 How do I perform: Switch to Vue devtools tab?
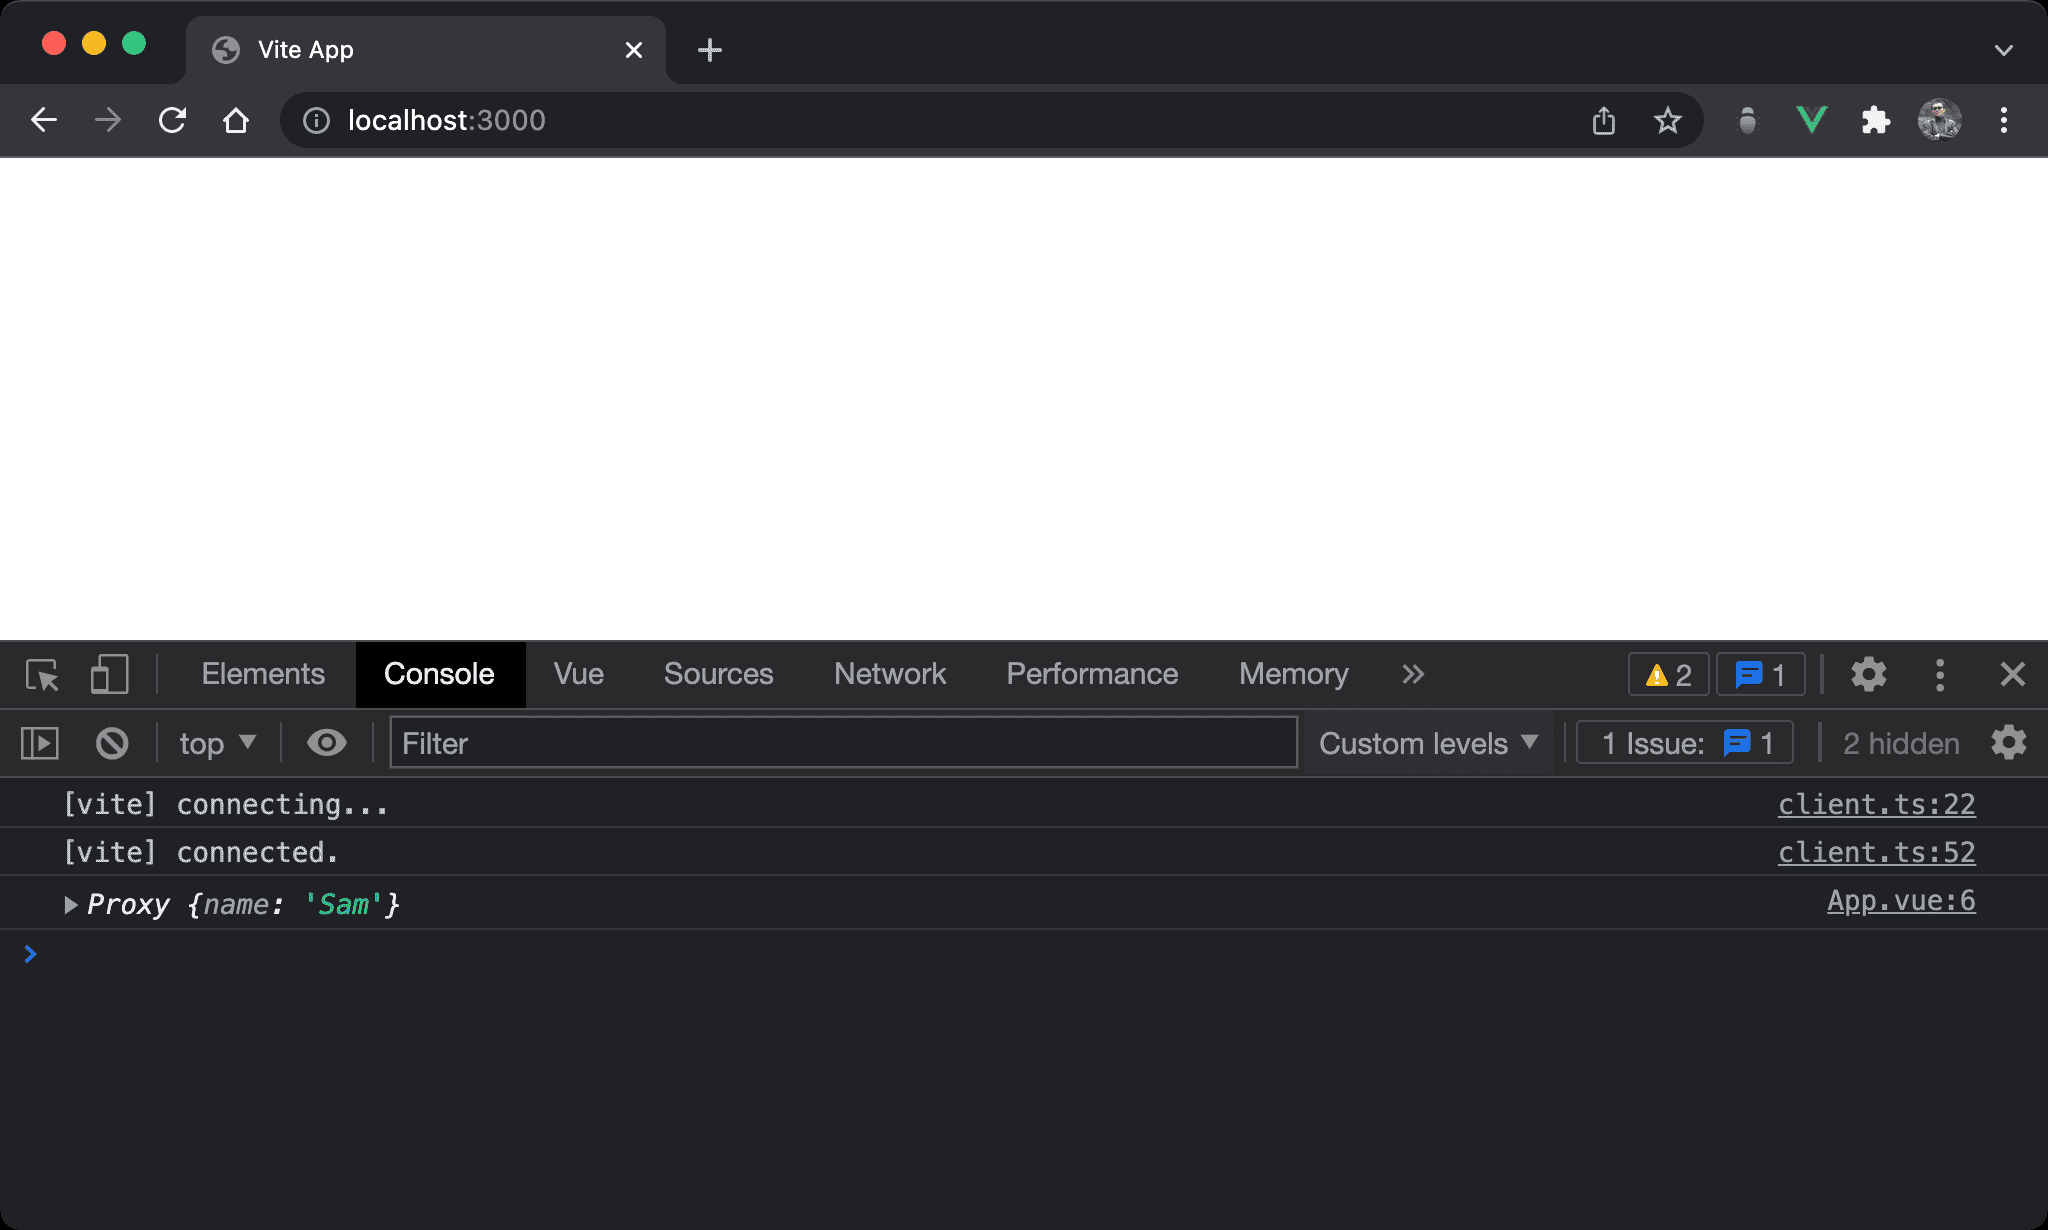pos(579,674)
